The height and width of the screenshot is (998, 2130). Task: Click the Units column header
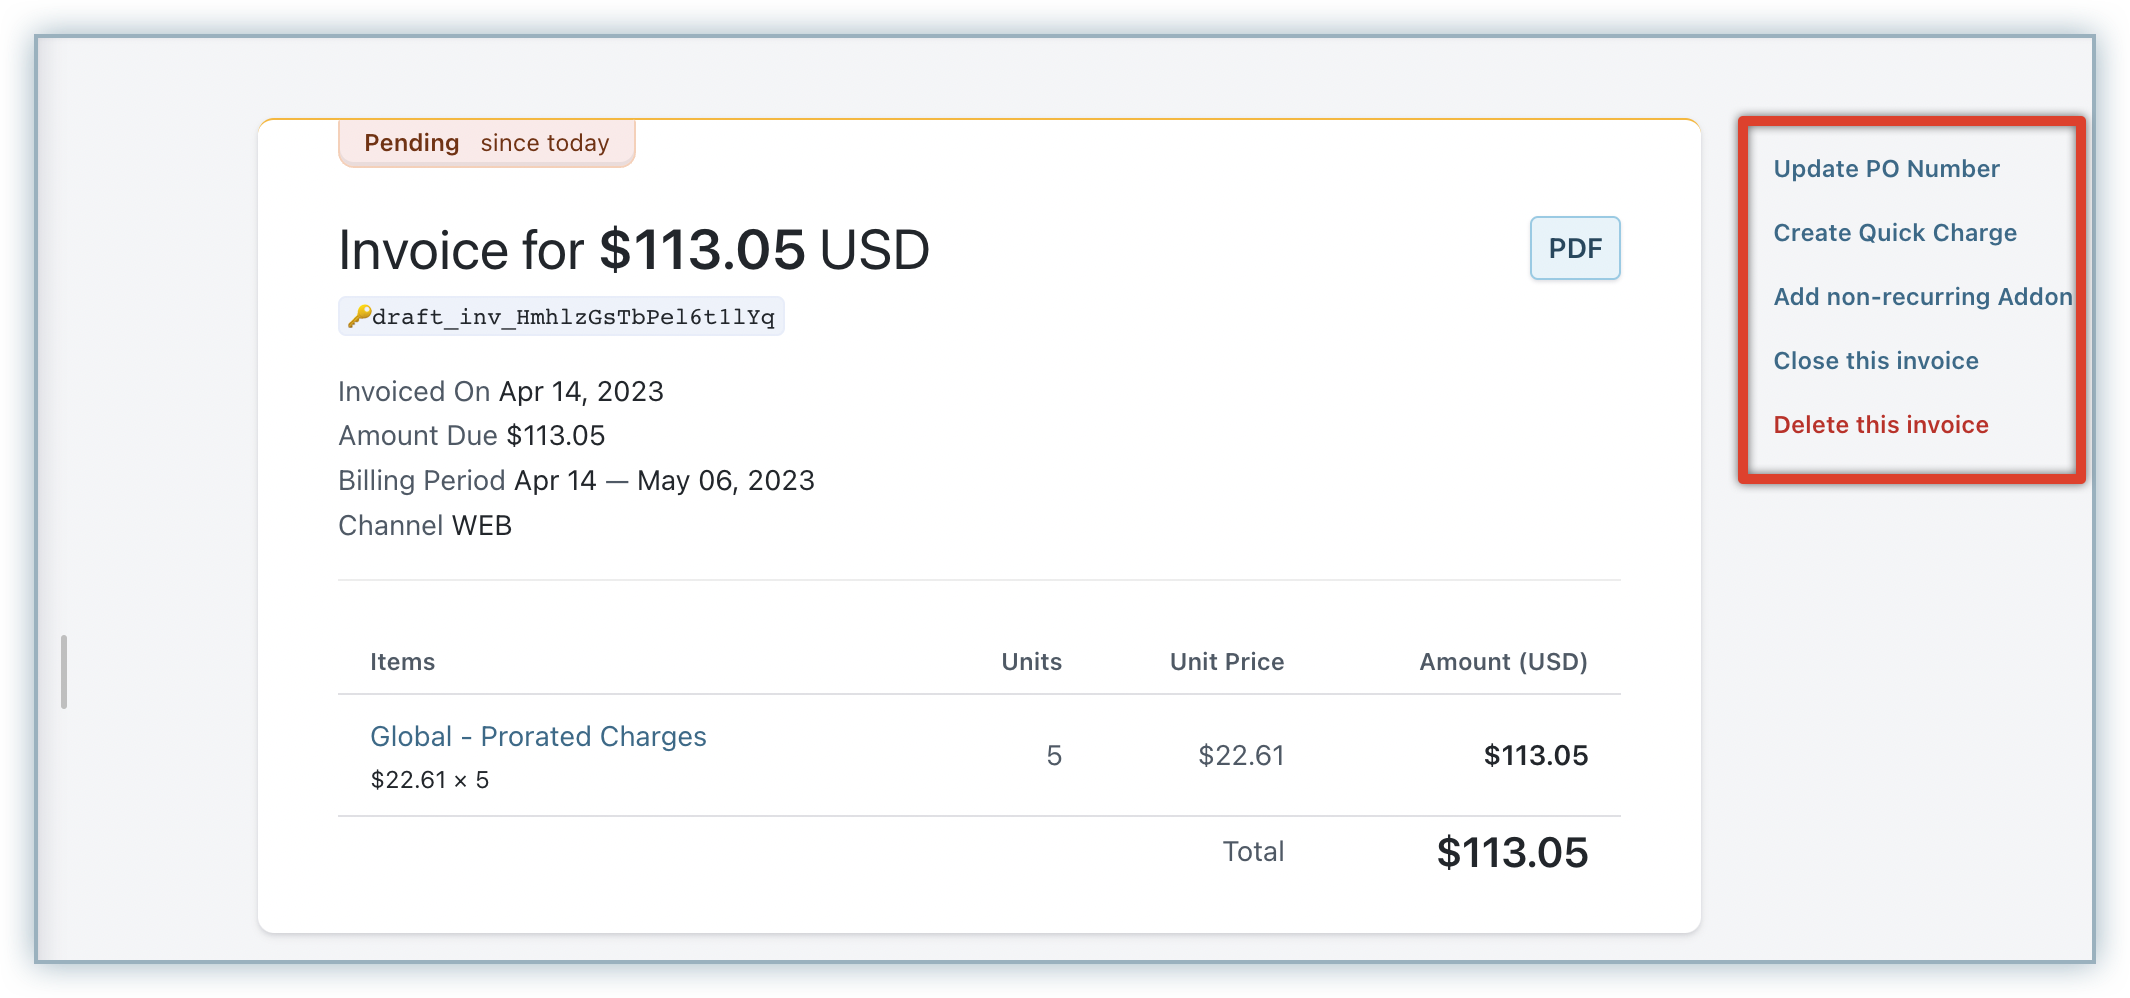pos(1031,662)
